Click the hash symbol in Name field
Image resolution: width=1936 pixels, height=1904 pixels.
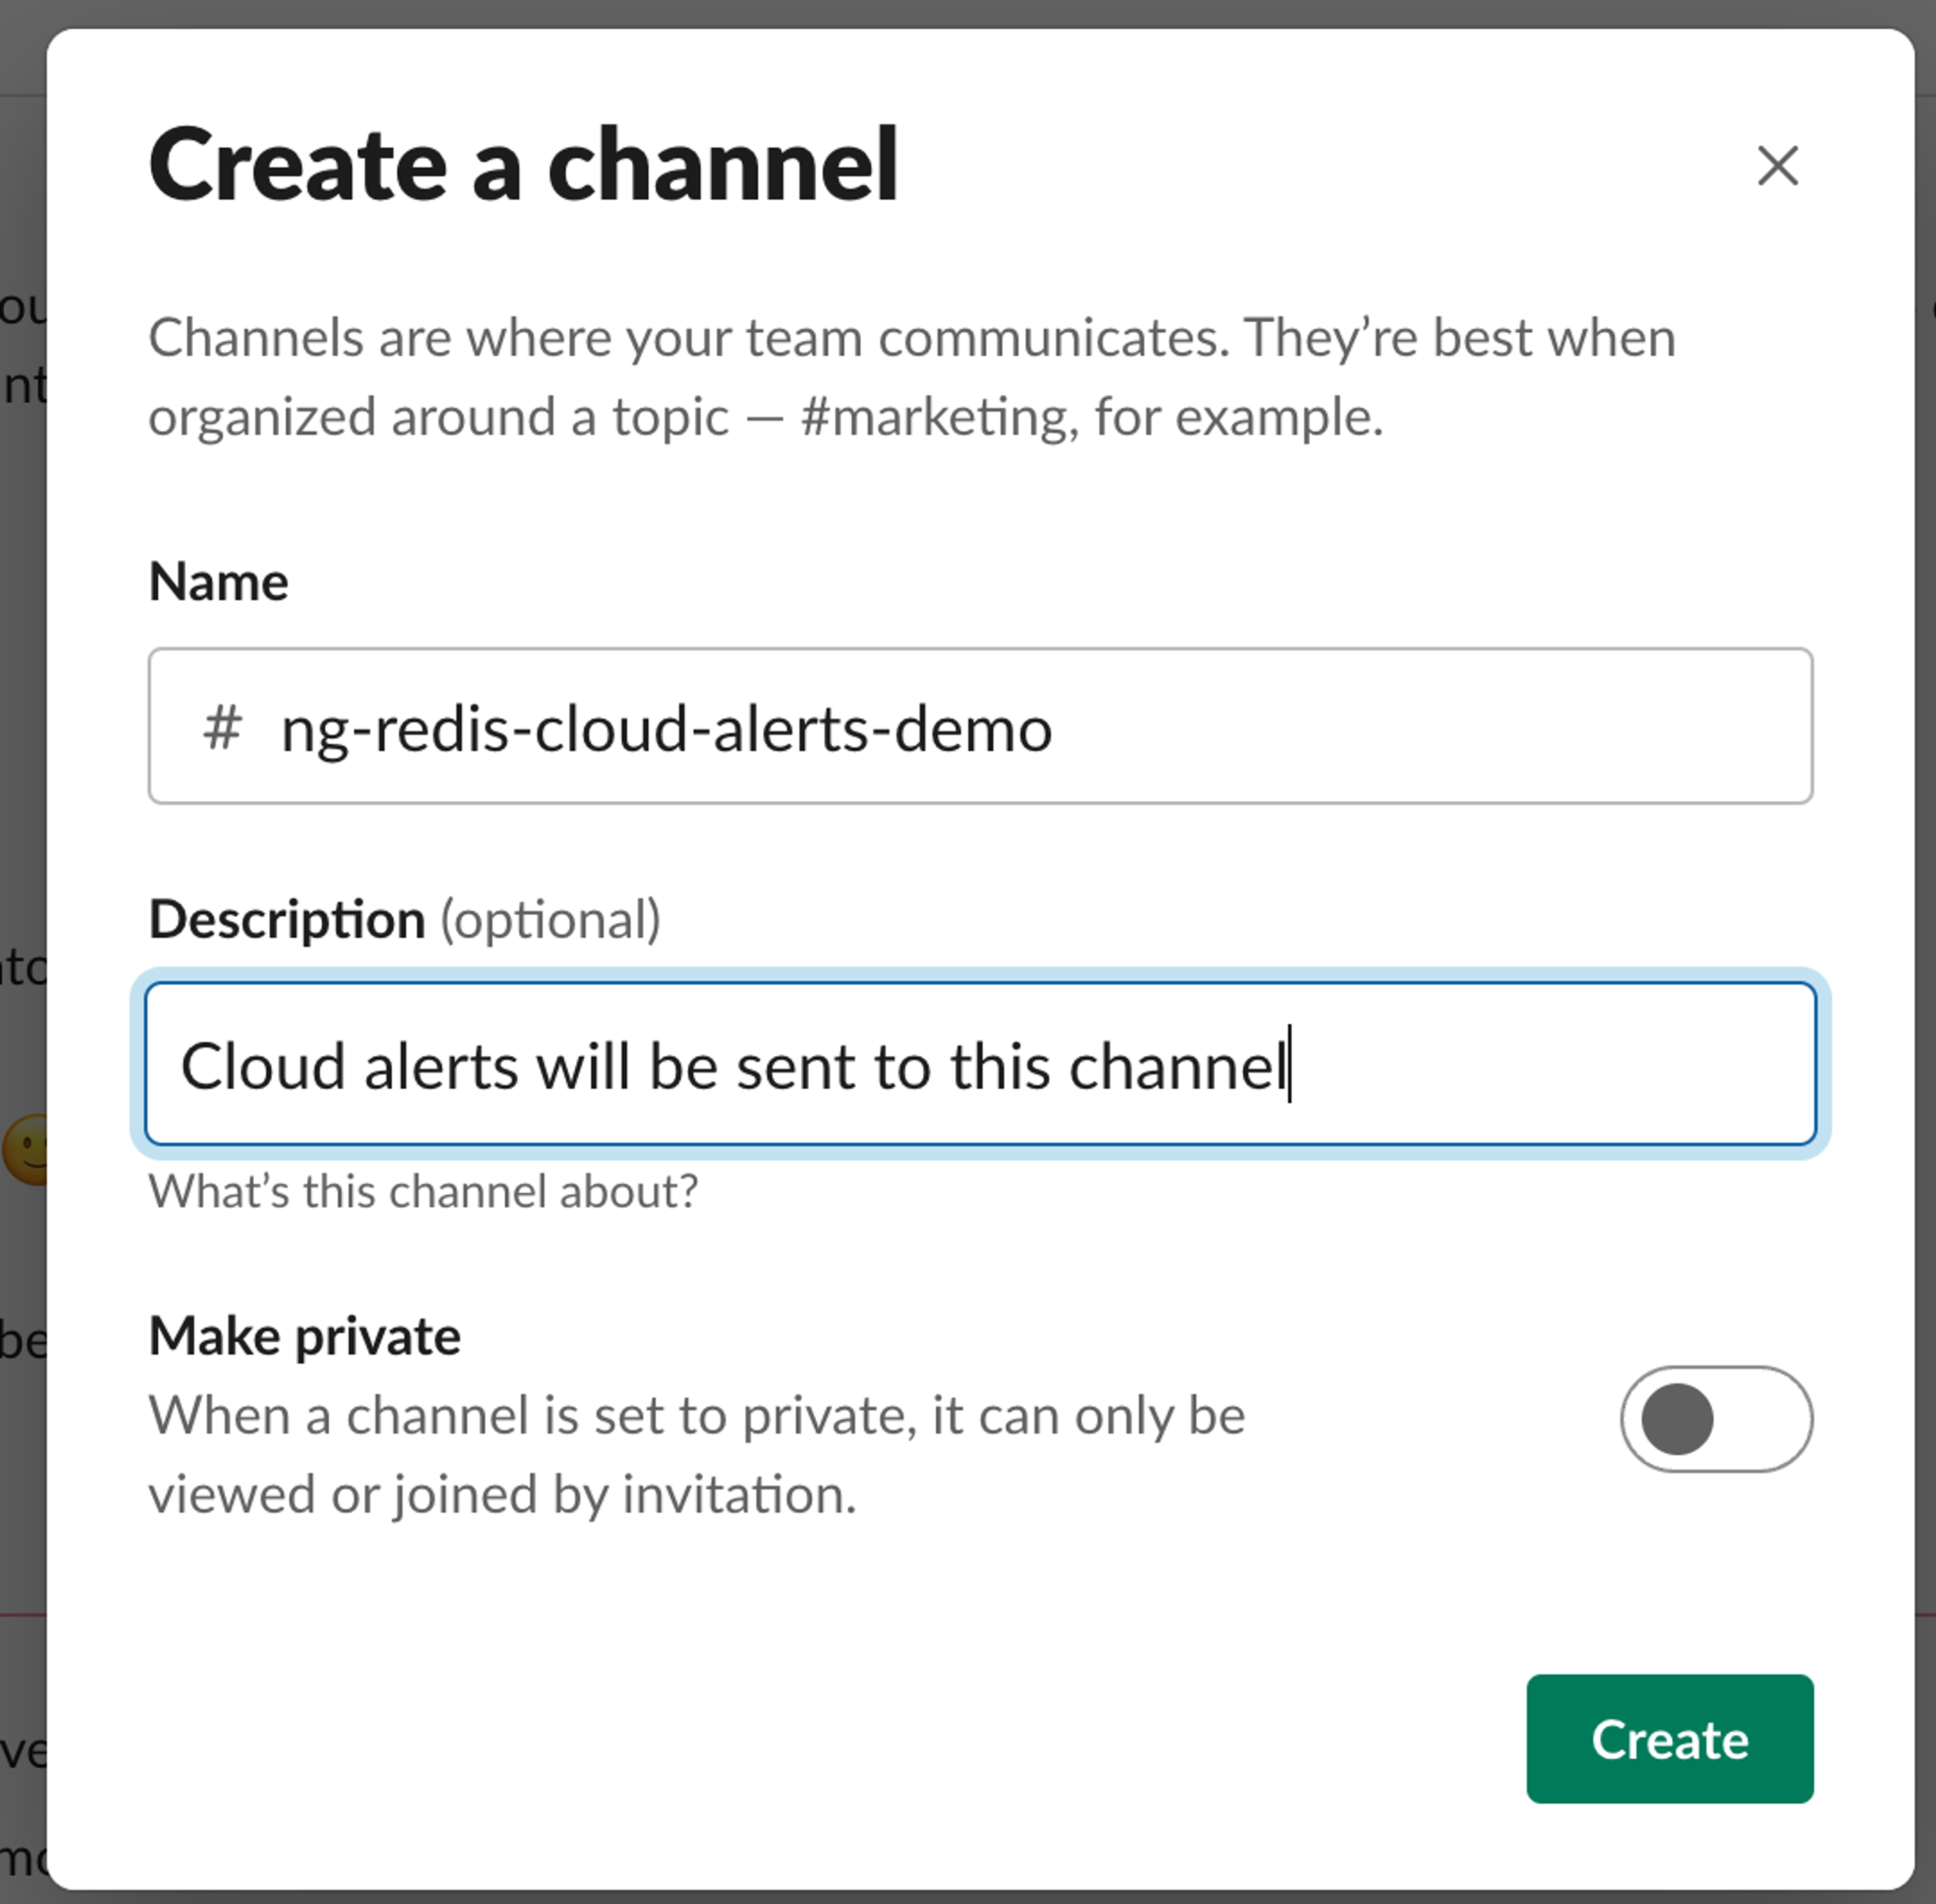(x=222, y=727)
